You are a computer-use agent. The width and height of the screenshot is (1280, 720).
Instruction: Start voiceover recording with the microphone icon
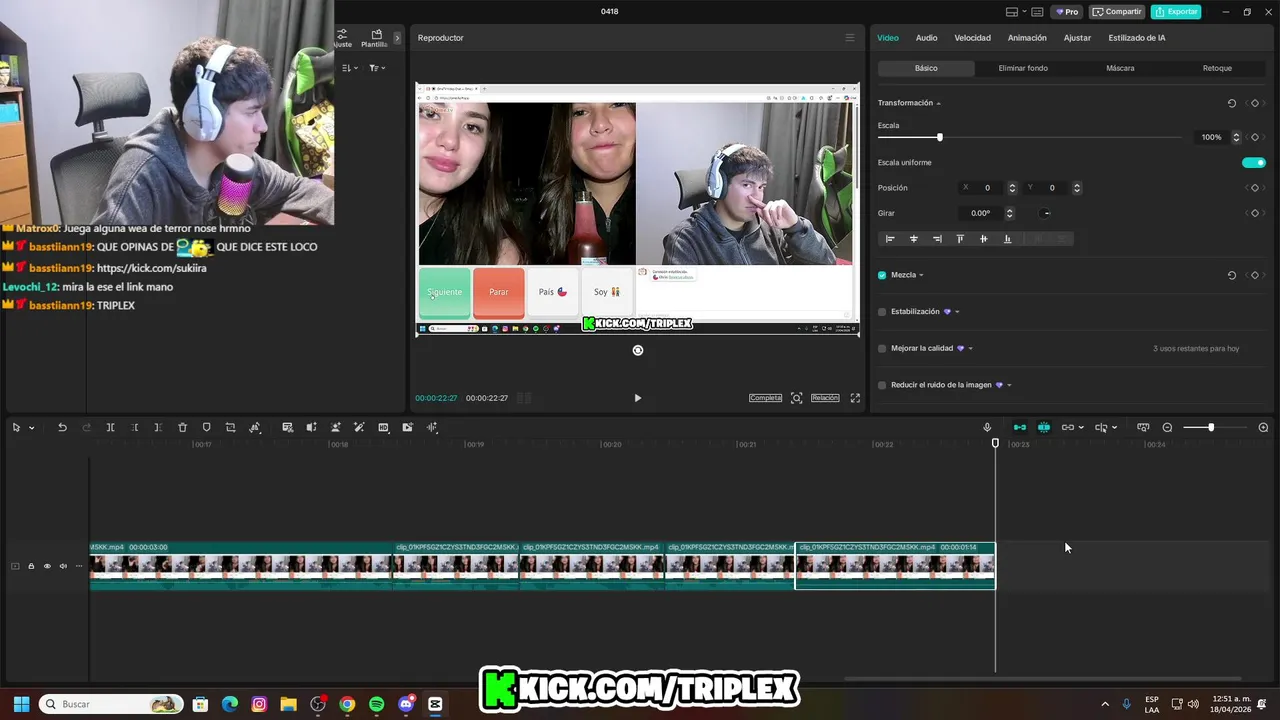tap(987, 427)
